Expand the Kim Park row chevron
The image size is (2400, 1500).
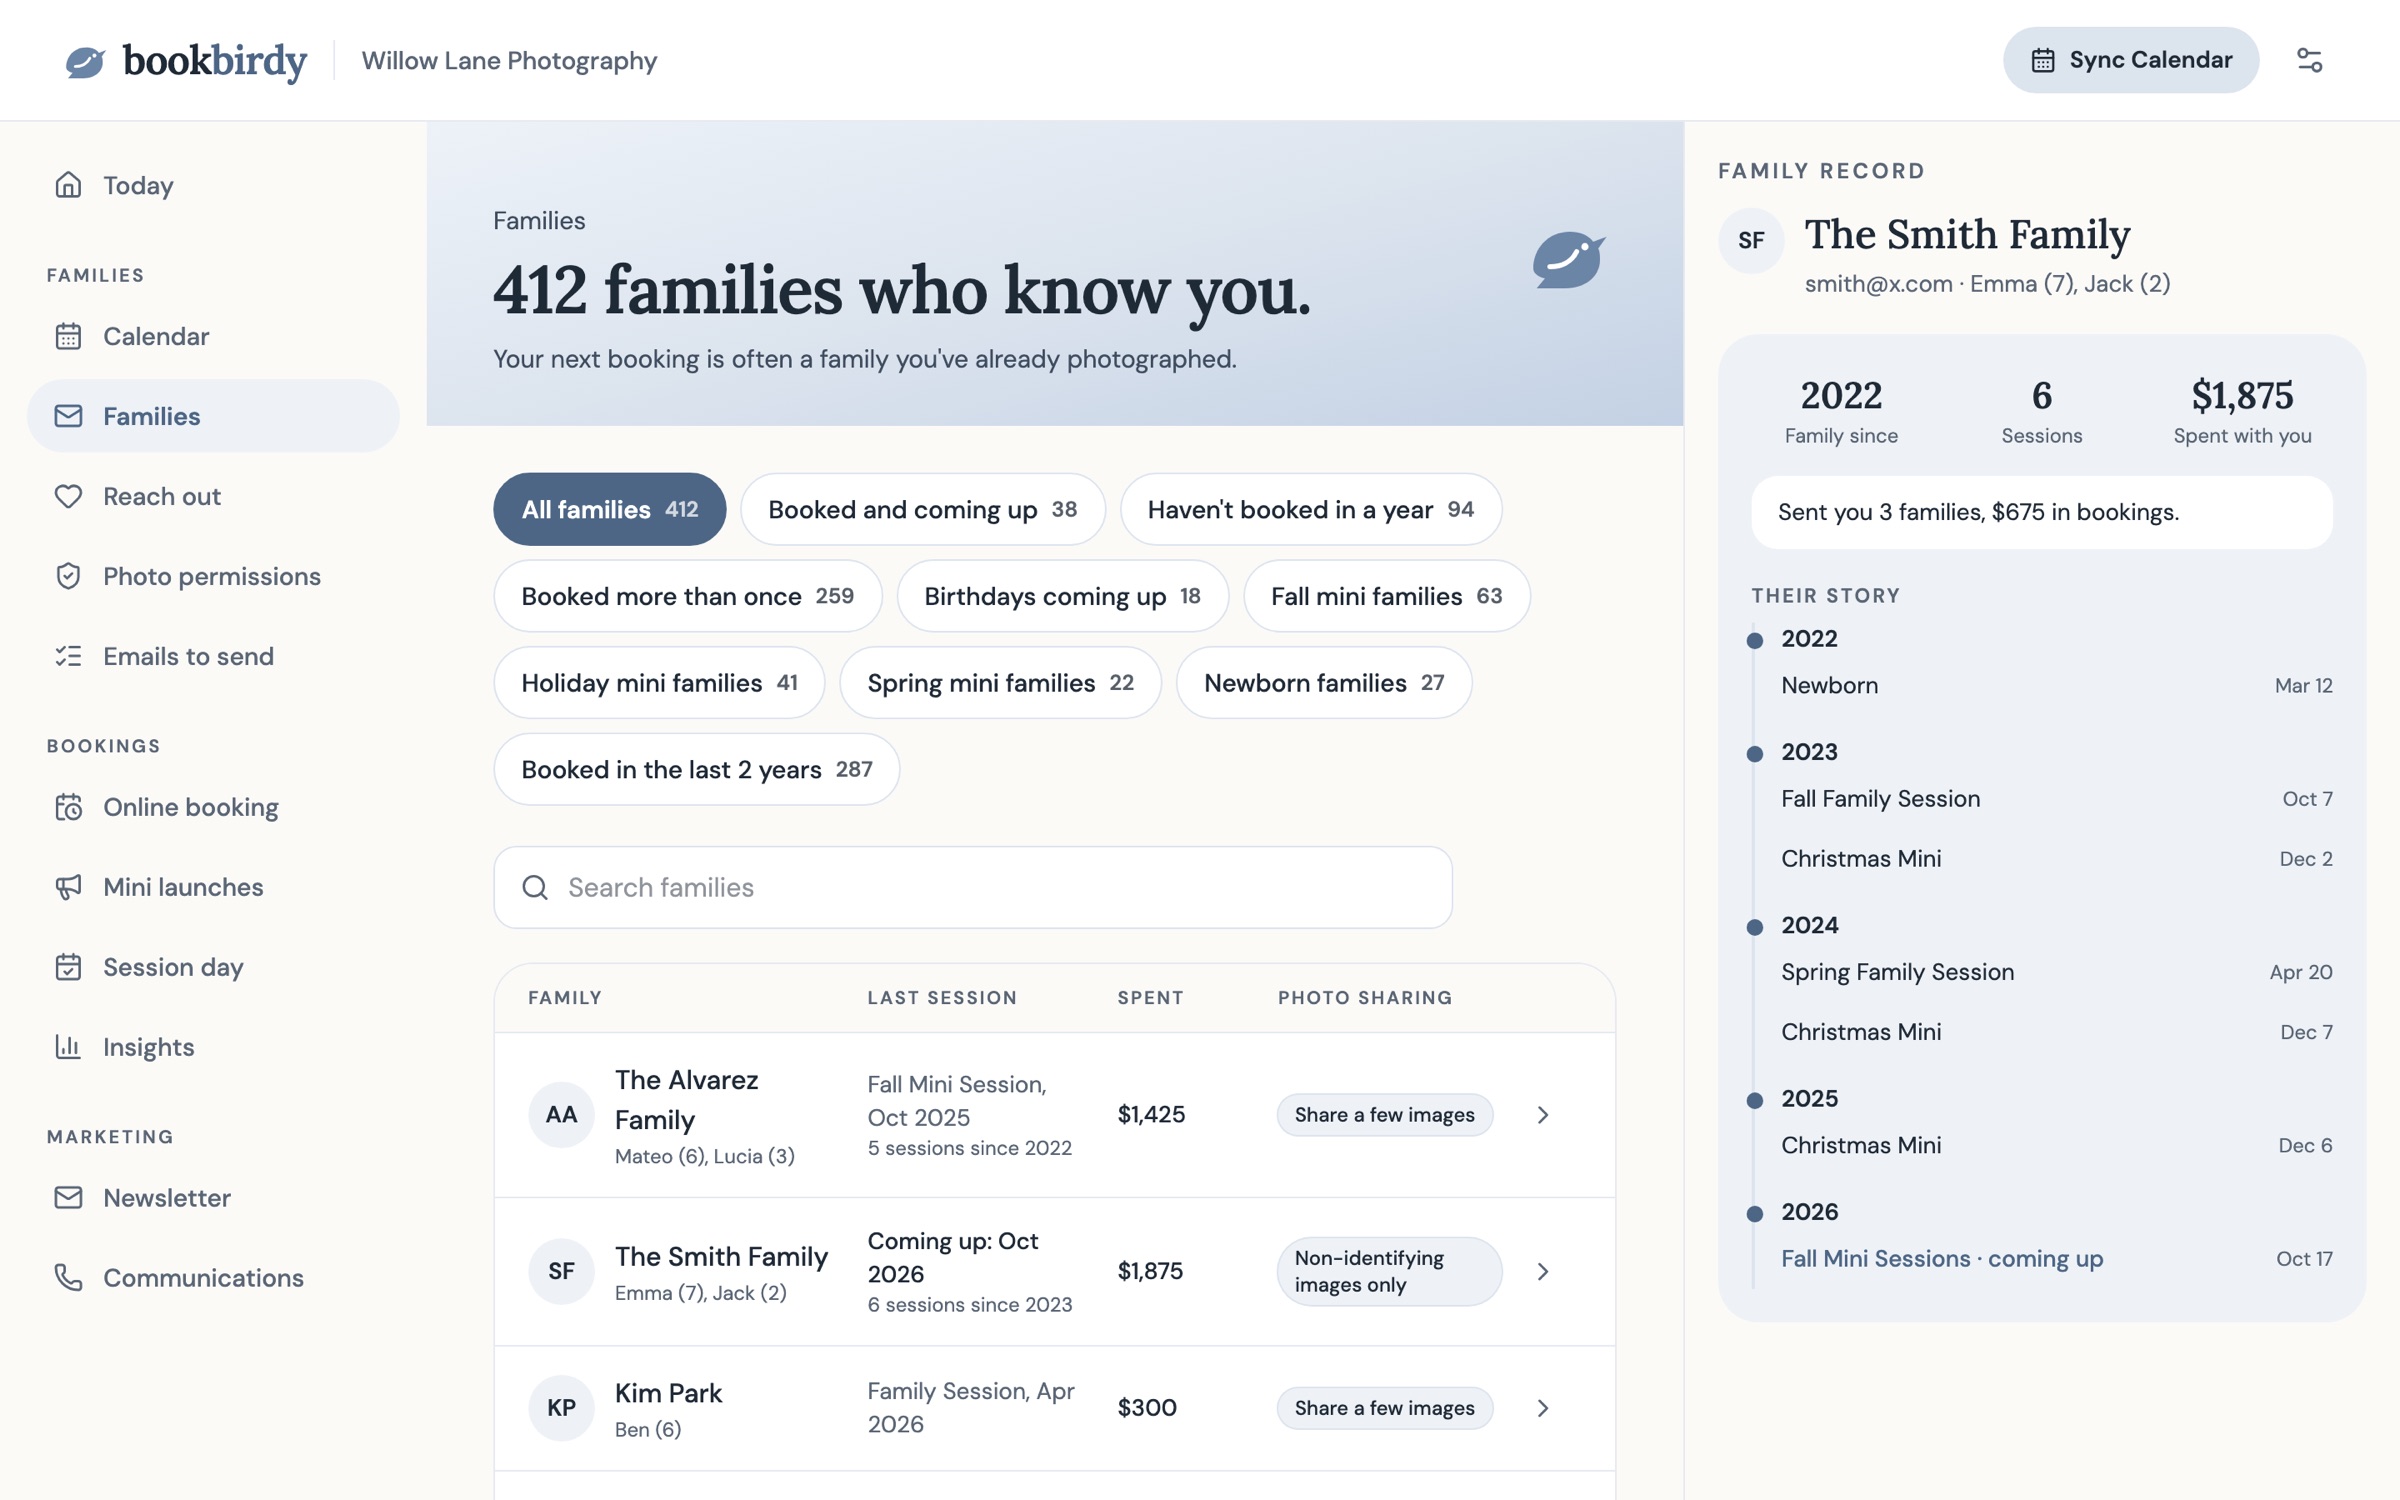1543,1408
